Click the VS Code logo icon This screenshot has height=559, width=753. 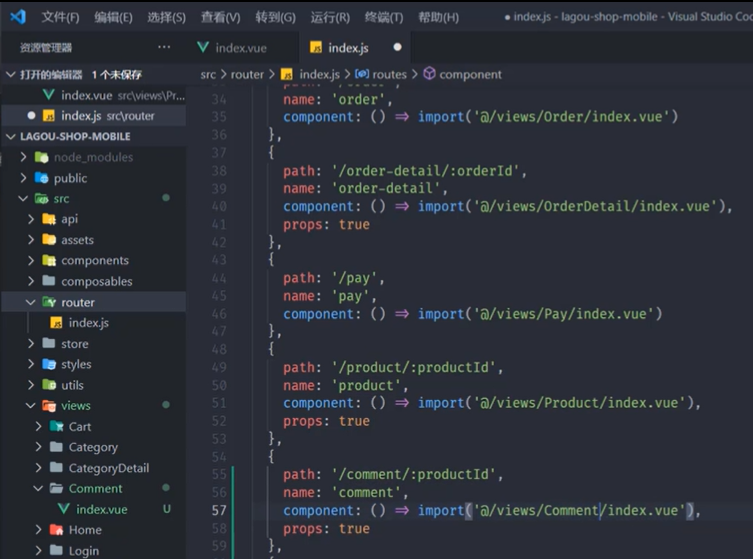tap(18, 17)
